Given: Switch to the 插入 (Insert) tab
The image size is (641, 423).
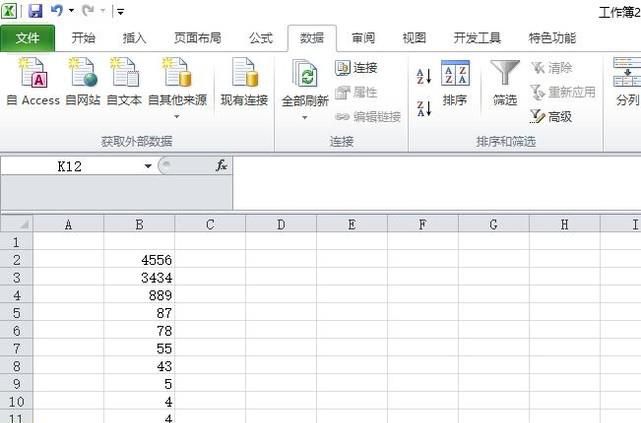Looking at the screenshot, I should pyautogui.click(x=134, y=38).
